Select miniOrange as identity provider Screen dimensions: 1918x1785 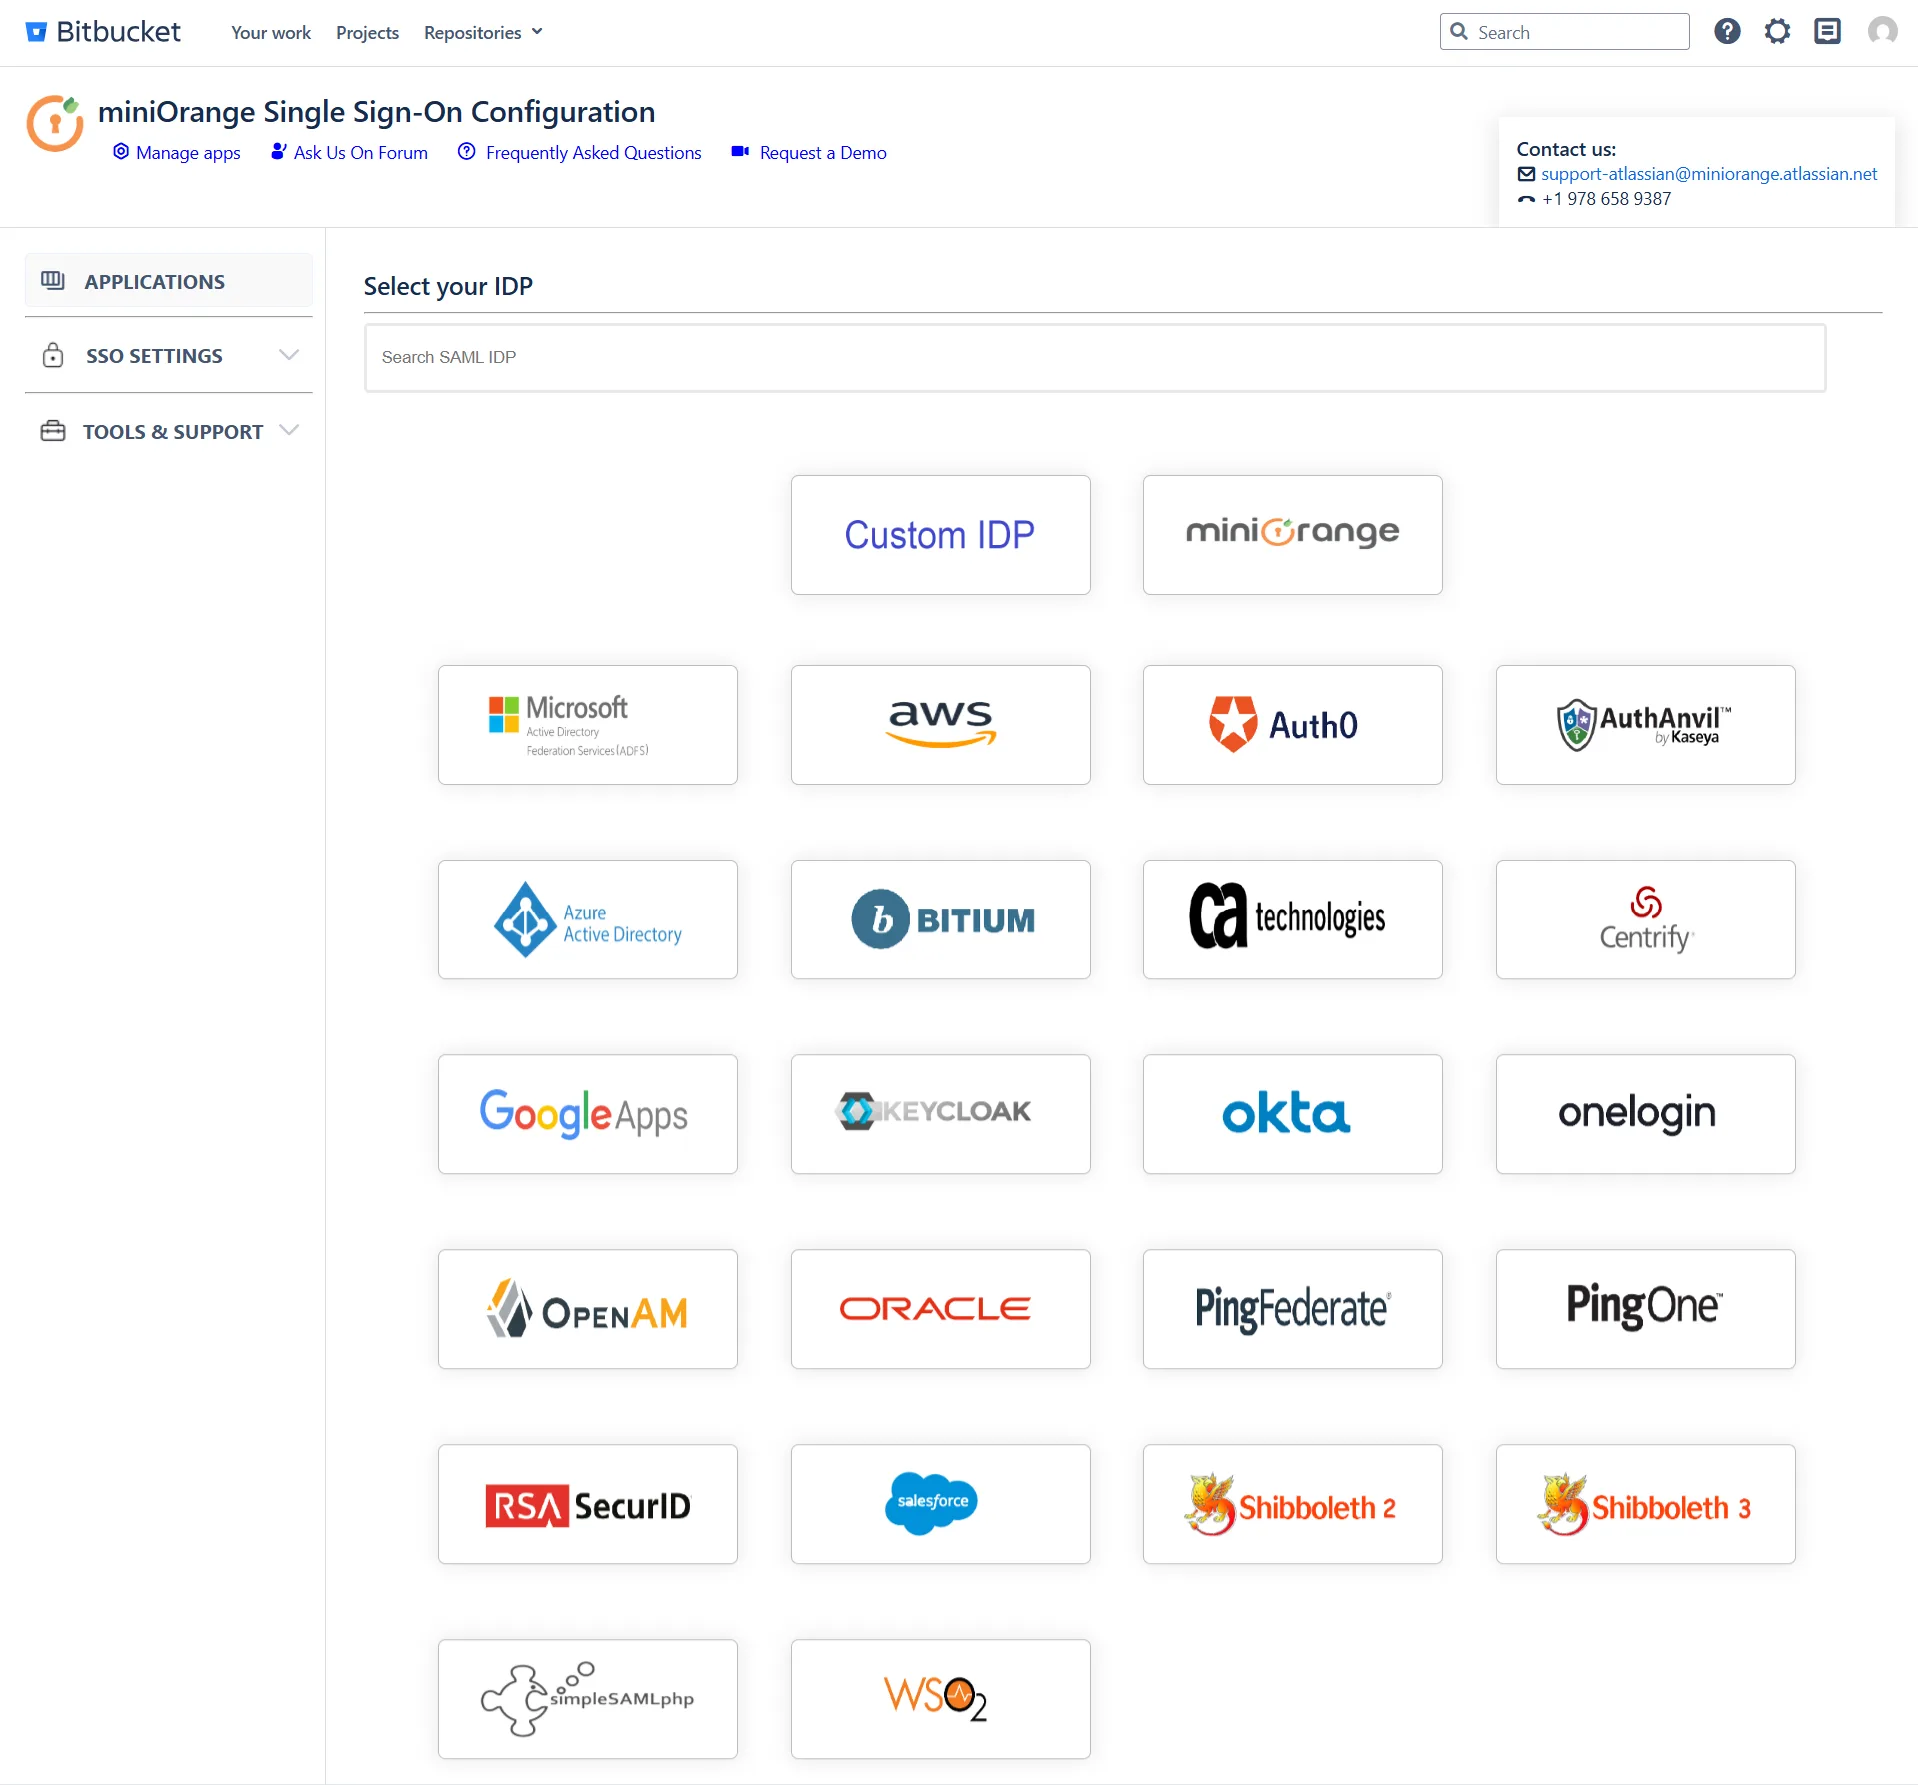coord(1291,534)
